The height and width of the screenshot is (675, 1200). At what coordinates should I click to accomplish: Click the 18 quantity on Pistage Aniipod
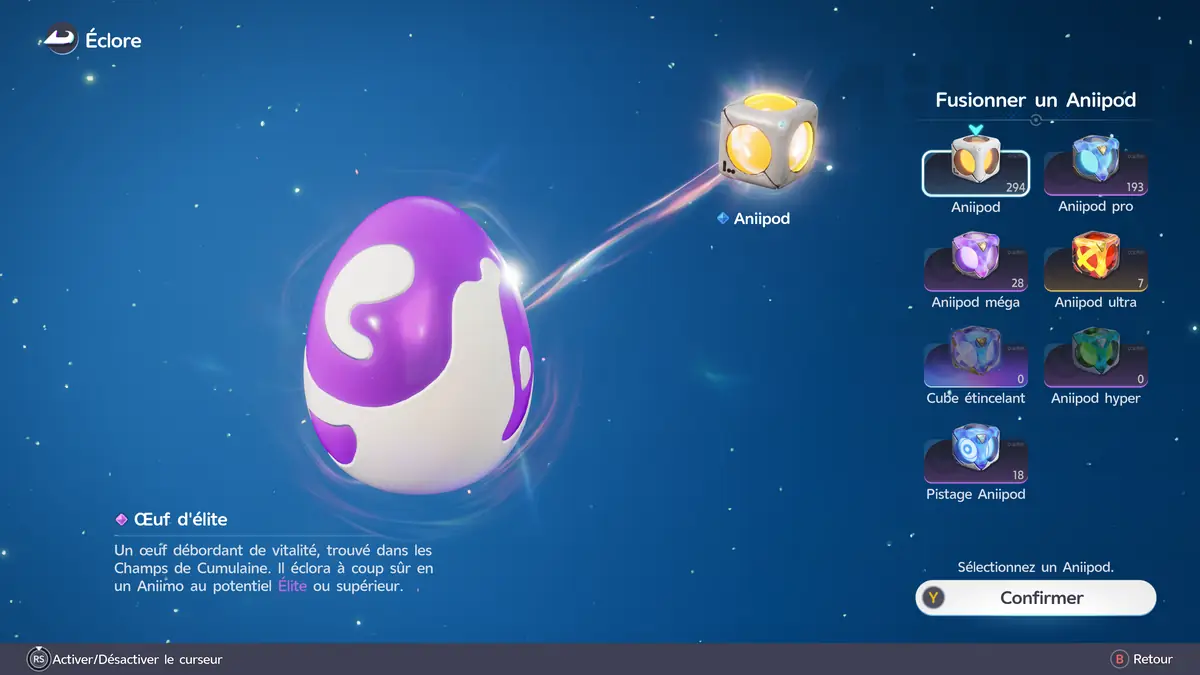(1017, 475)
